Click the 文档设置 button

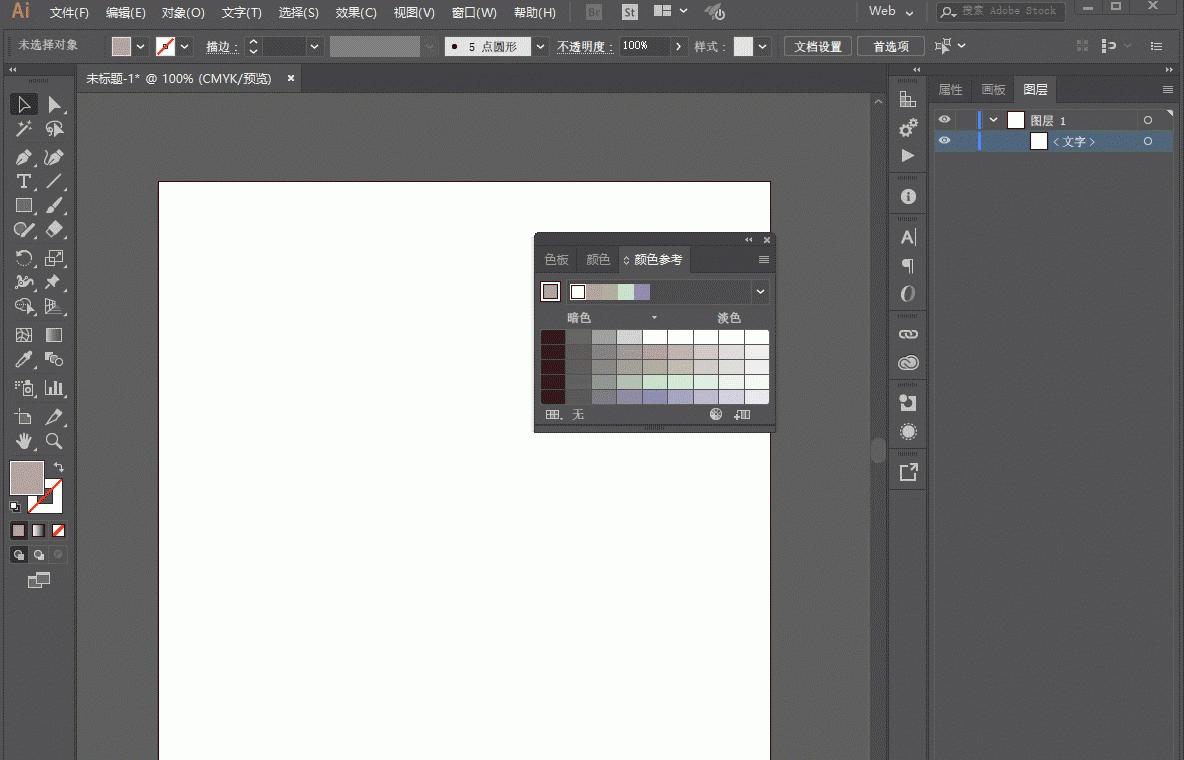tap(818, 47)
